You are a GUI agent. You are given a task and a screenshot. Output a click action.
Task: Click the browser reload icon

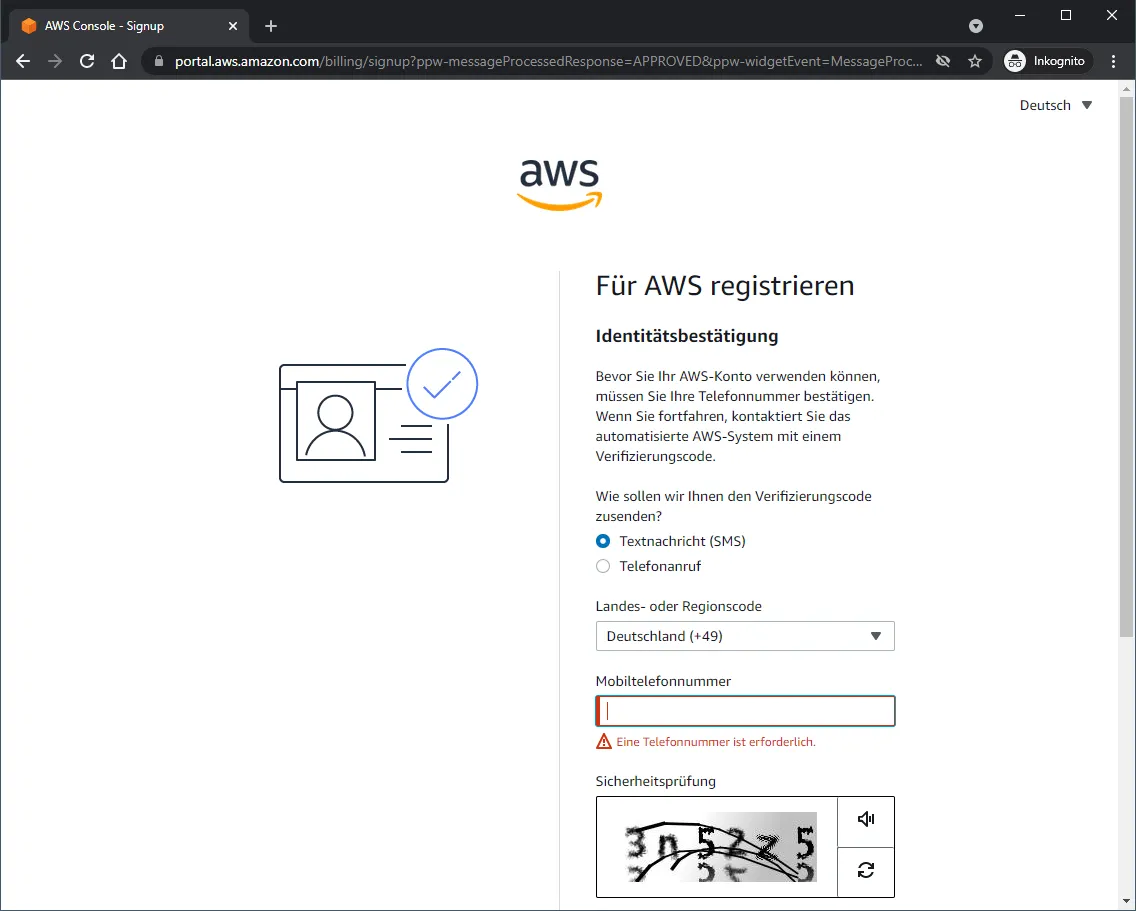point(87,61)
